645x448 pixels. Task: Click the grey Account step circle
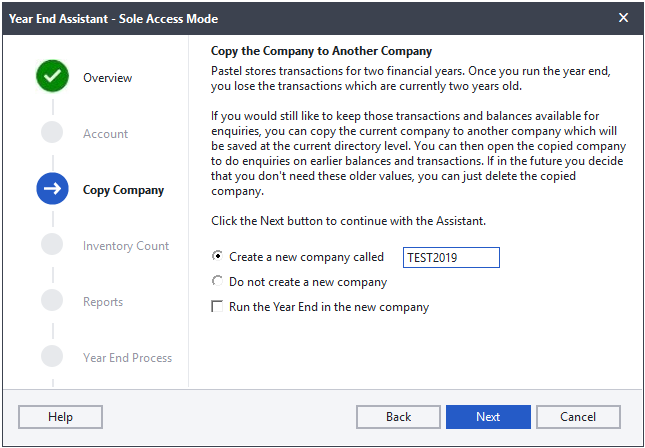tap(52, 132)
